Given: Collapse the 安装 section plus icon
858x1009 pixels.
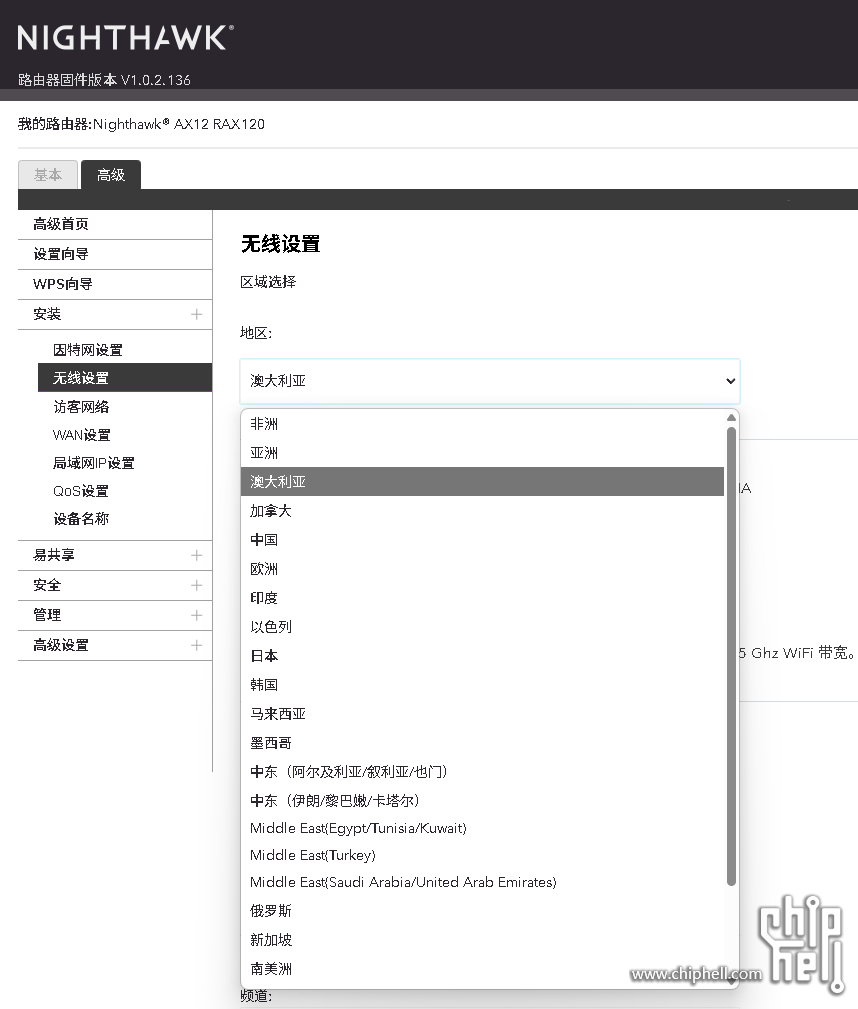Looking at the screenshot, I should 196,314.
